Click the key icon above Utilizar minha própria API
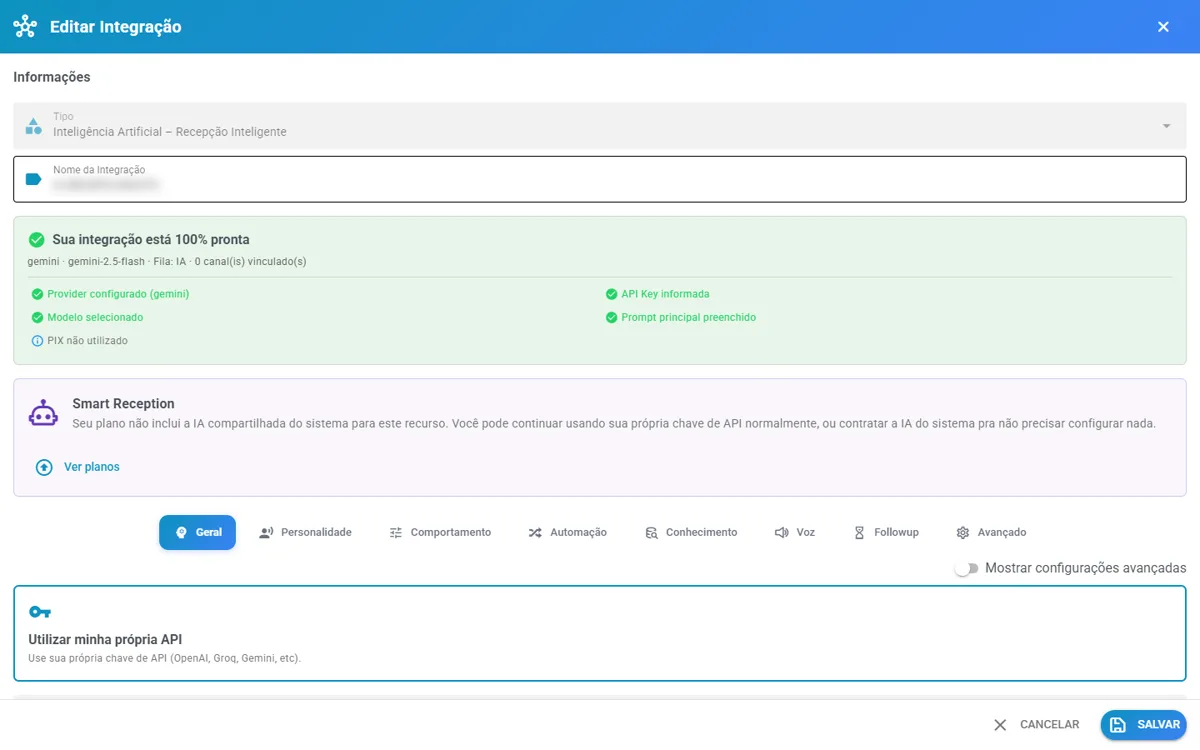 [40, 612]
